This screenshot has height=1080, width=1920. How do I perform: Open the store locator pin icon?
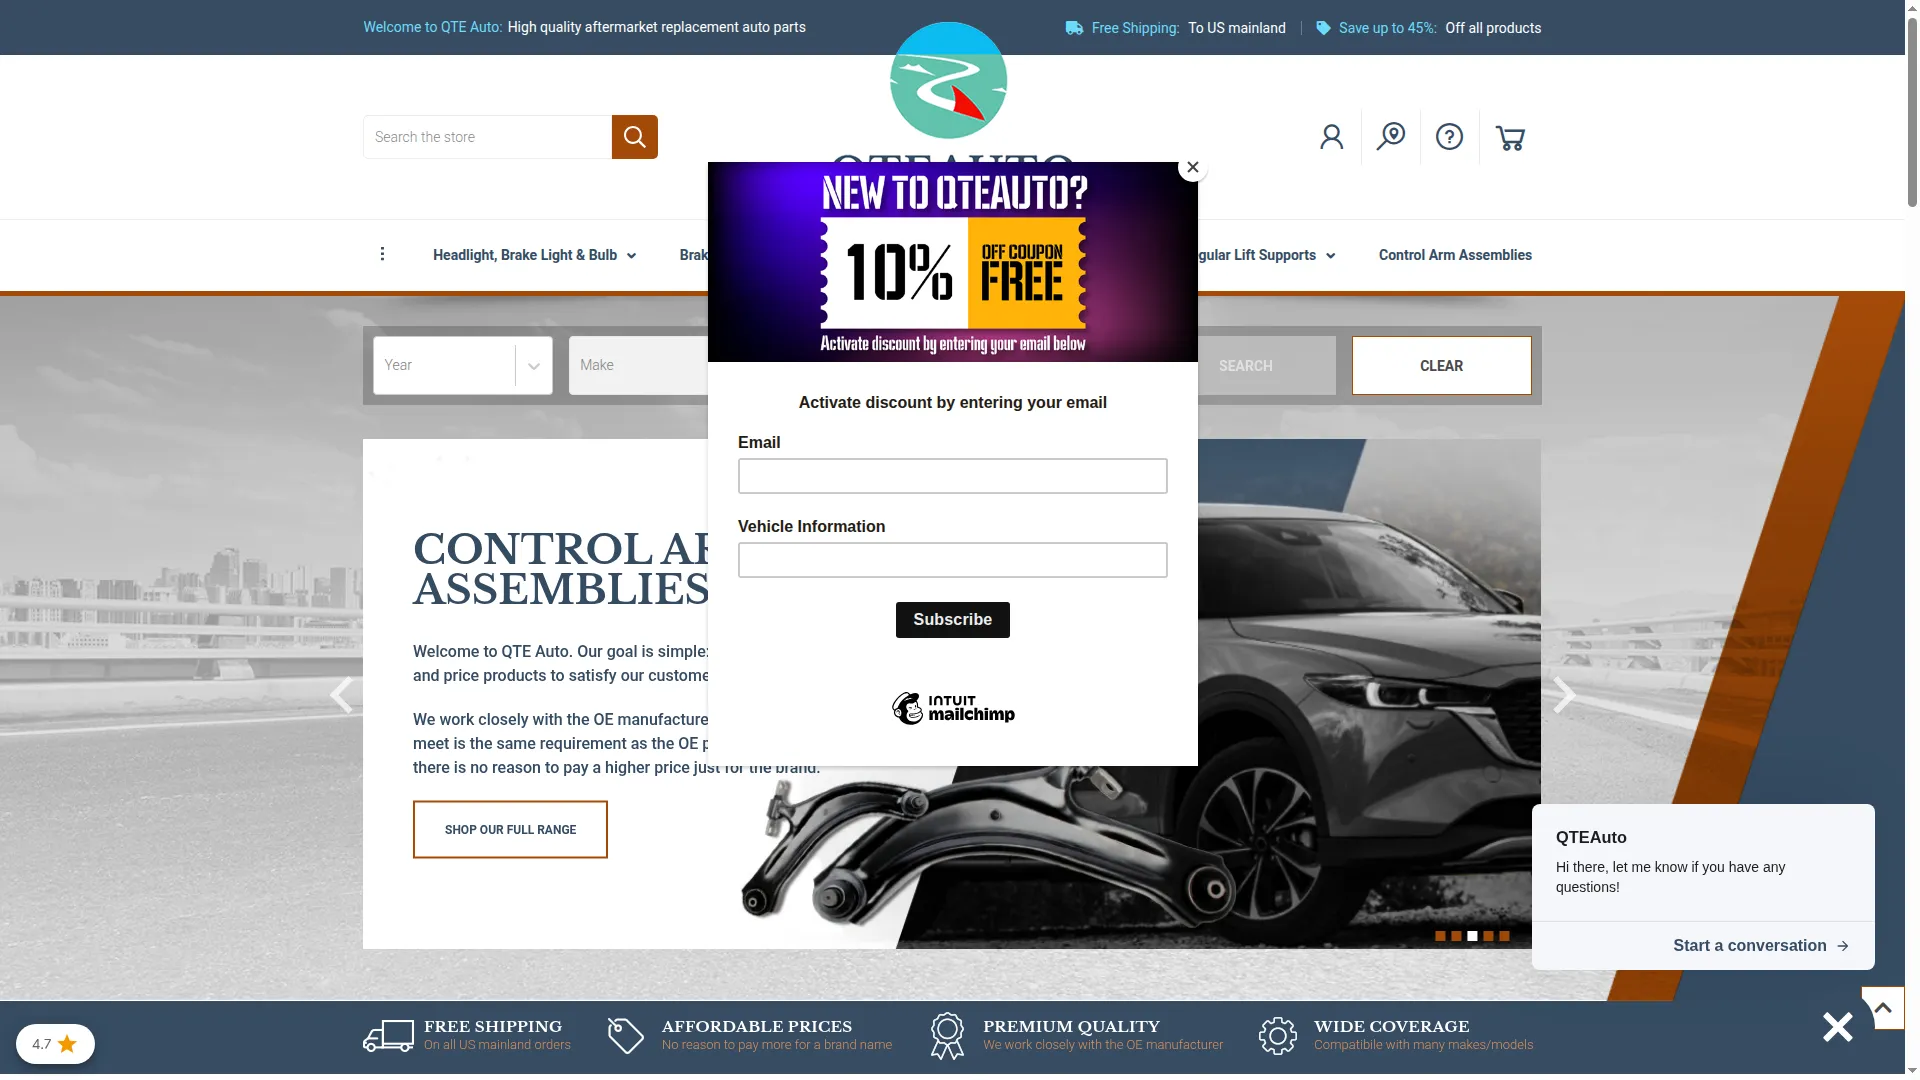tap(1390, 136)
